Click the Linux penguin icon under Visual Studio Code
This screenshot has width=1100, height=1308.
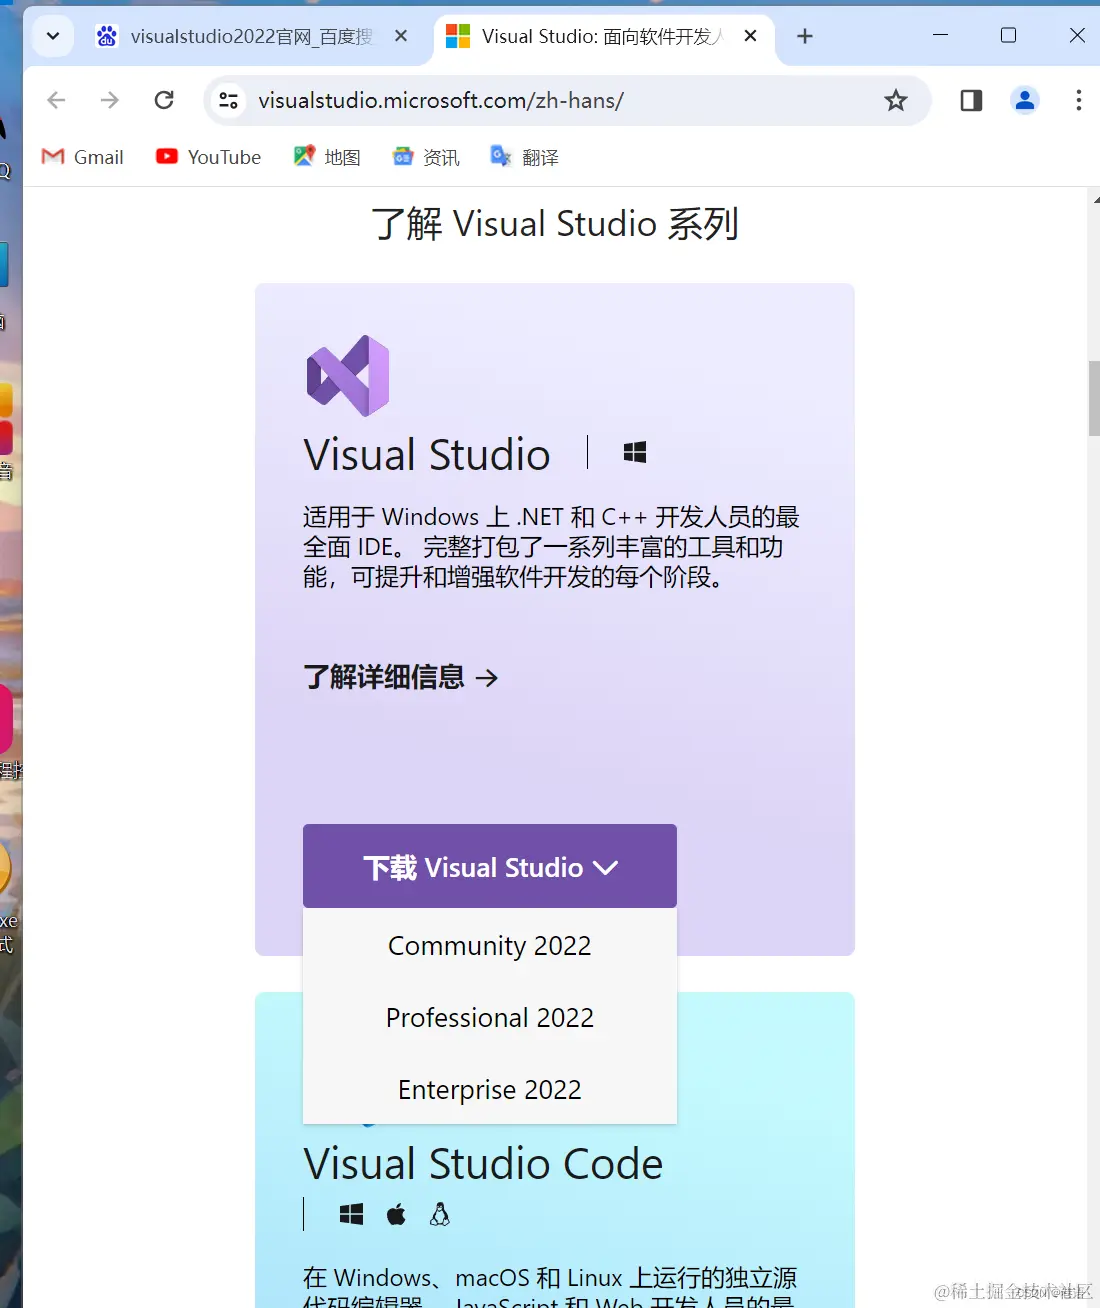(440, 1214)
